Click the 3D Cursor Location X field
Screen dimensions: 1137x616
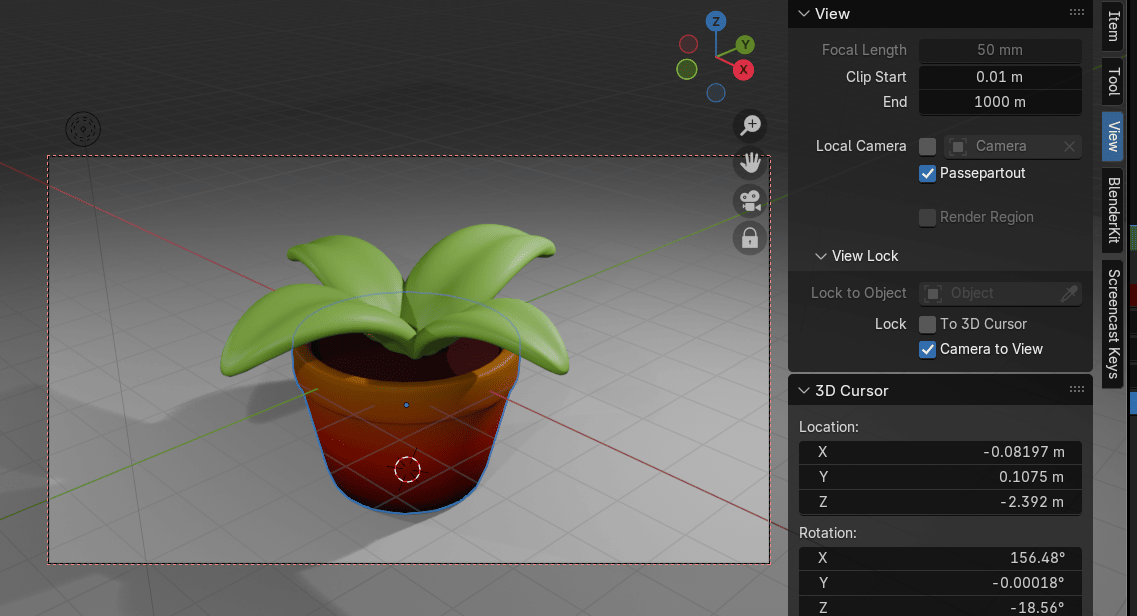(x=939, y=452)
